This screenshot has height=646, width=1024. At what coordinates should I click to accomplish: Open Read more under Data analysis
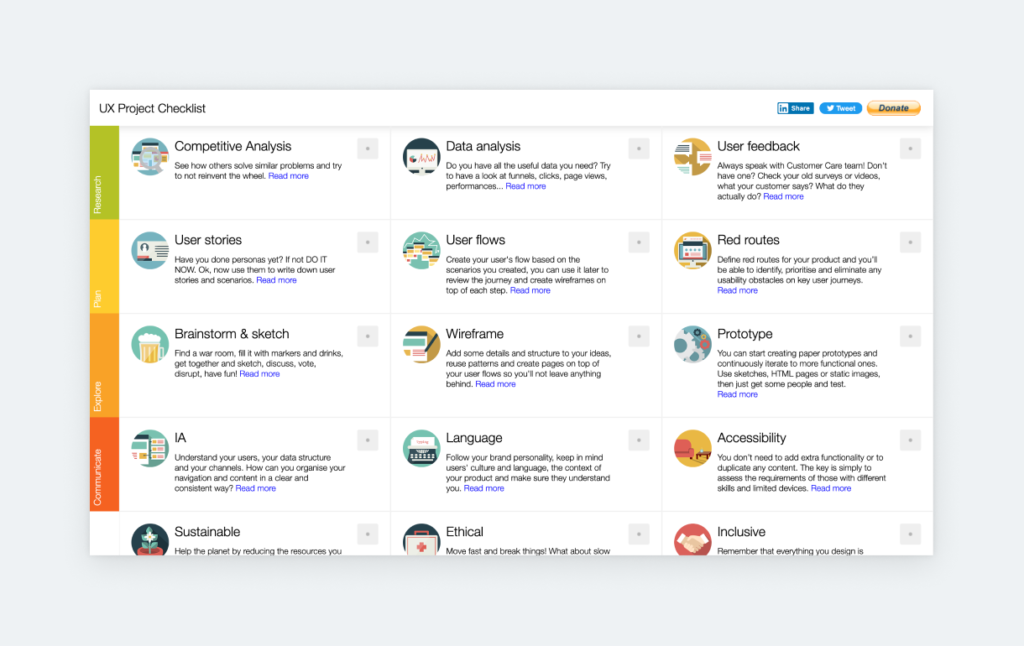526,187
